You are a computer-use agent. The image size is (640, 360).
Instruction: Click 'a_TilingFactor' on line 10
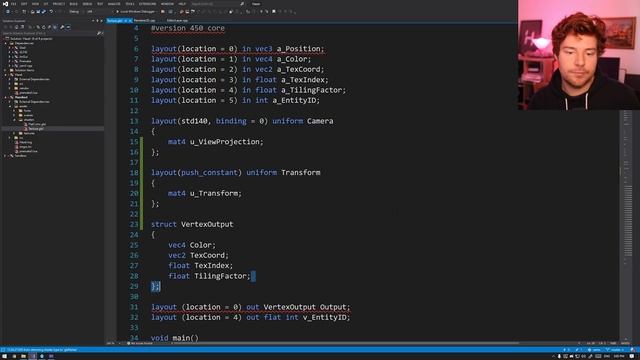tap(311, 90)
